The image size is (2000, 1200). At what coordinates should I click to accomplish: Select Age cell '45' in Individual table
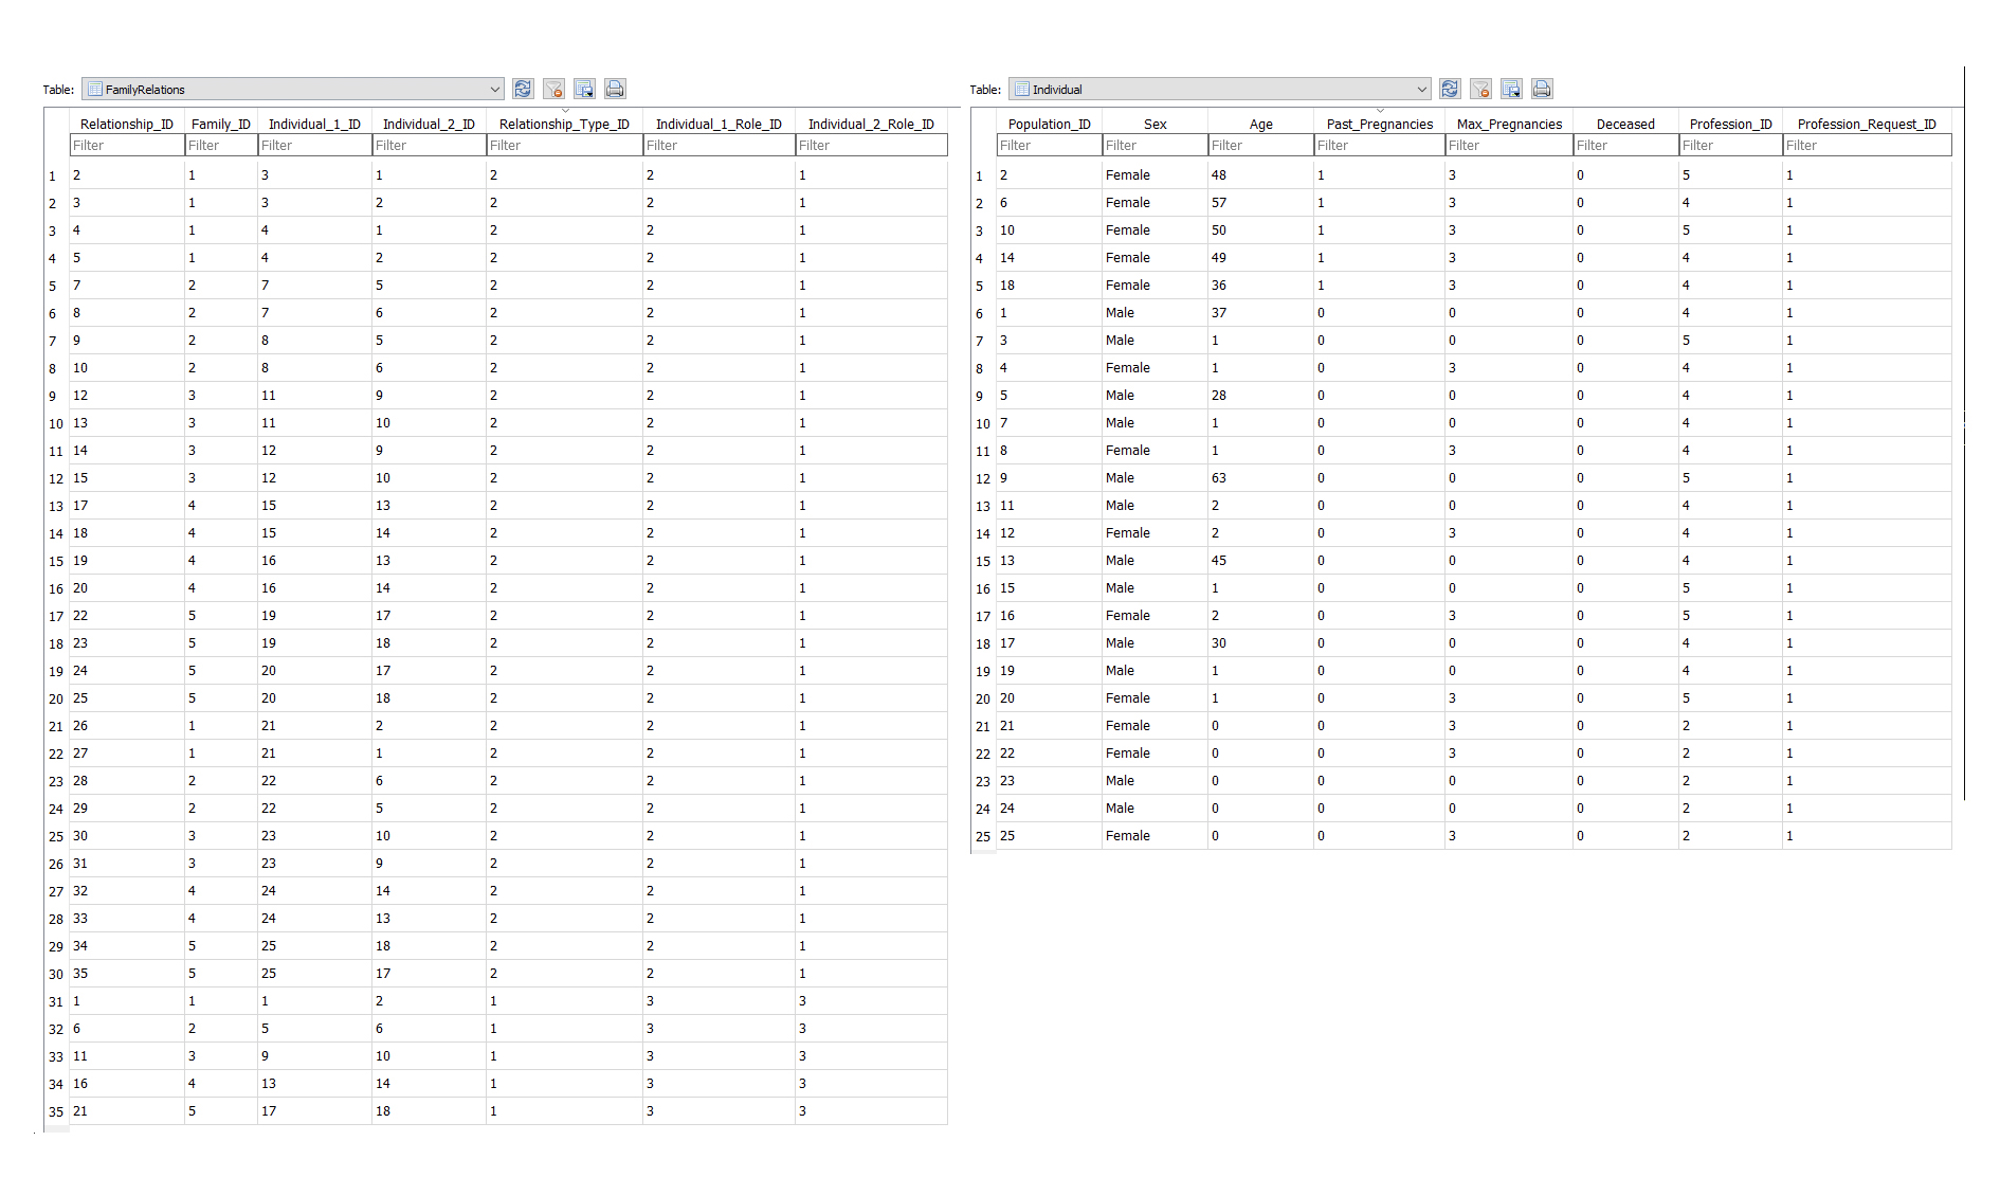pos(1261,561)
